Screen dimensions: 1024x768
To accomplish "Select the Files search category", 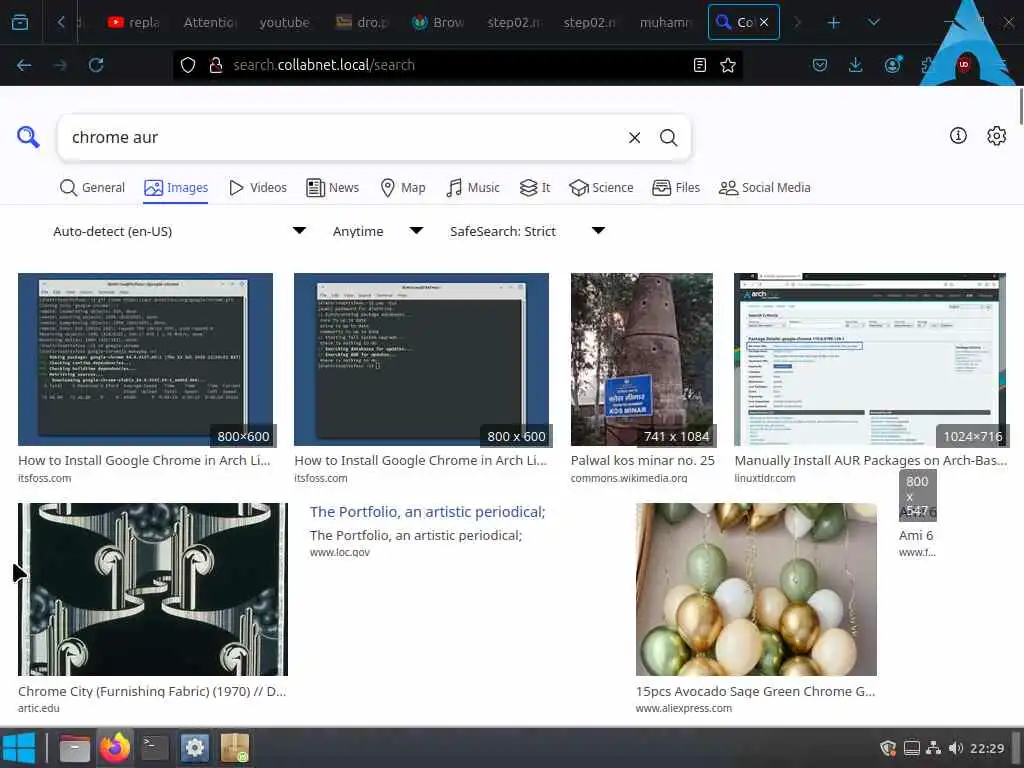I will [676, 187].
